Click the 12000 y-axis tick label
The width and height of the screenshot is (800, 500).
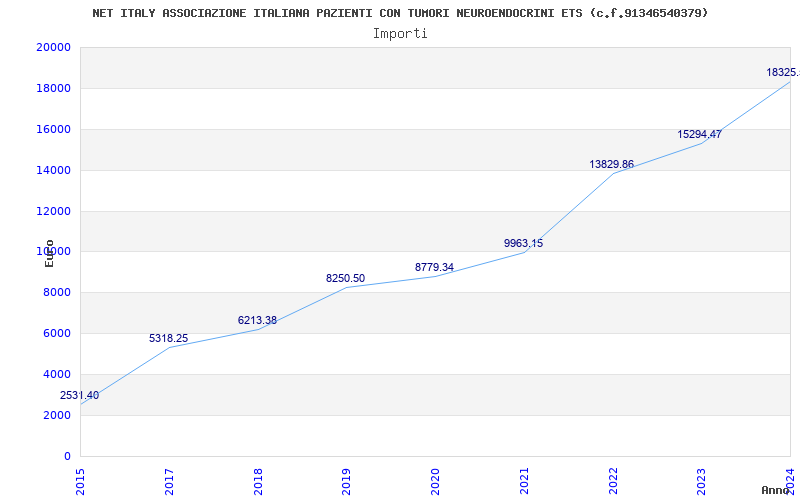point(53,211)
